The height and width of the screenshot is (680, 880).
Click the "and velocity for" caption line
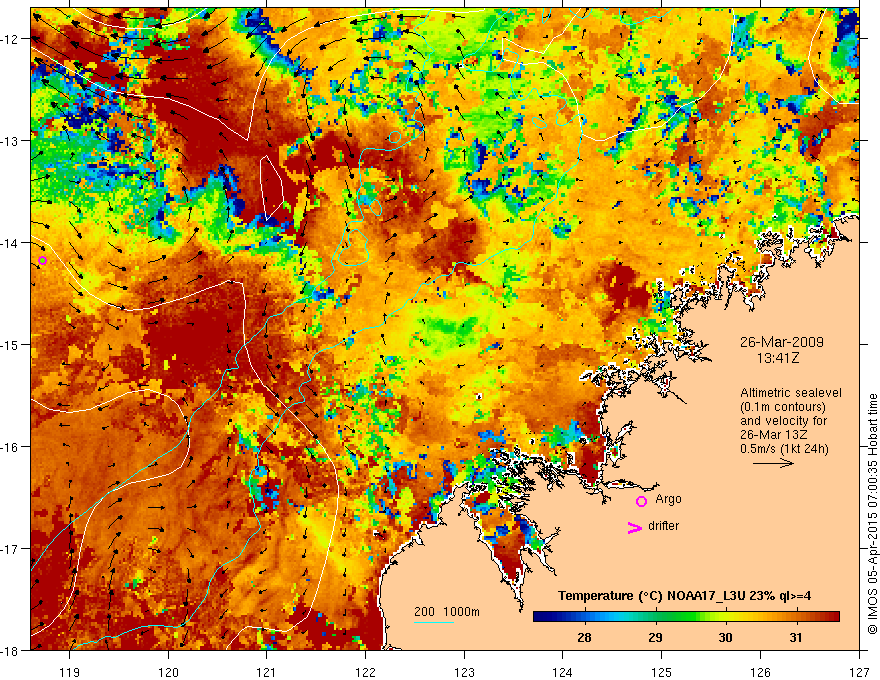(x=783, y=421)
